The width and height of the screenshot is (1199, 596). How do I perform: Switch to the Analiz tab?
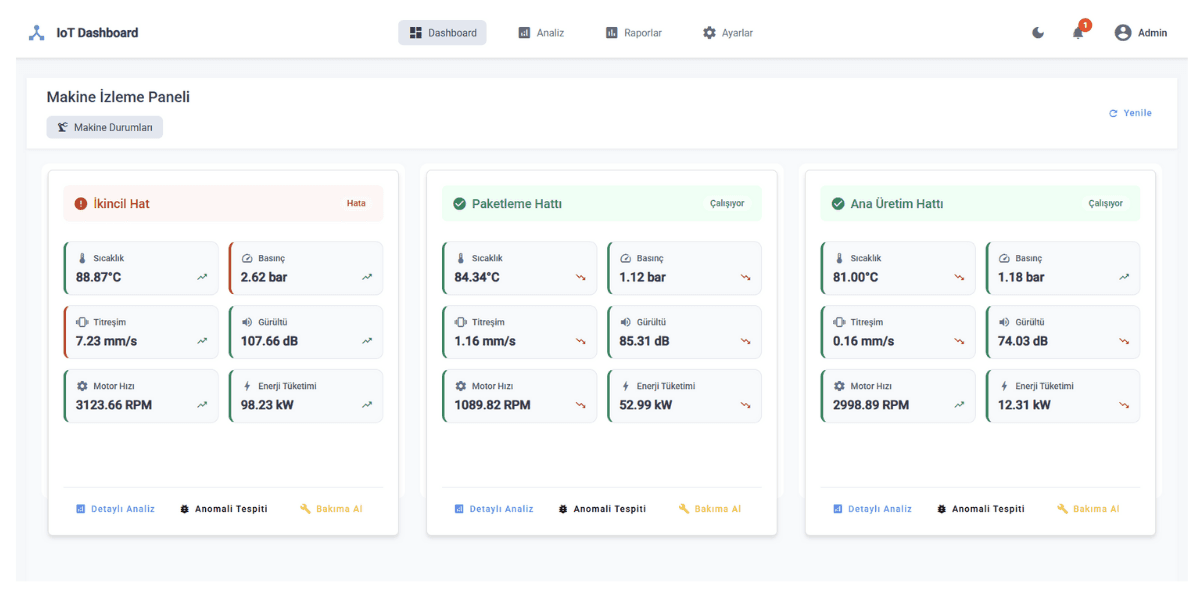pyautogui.click(x=540, y=32)
